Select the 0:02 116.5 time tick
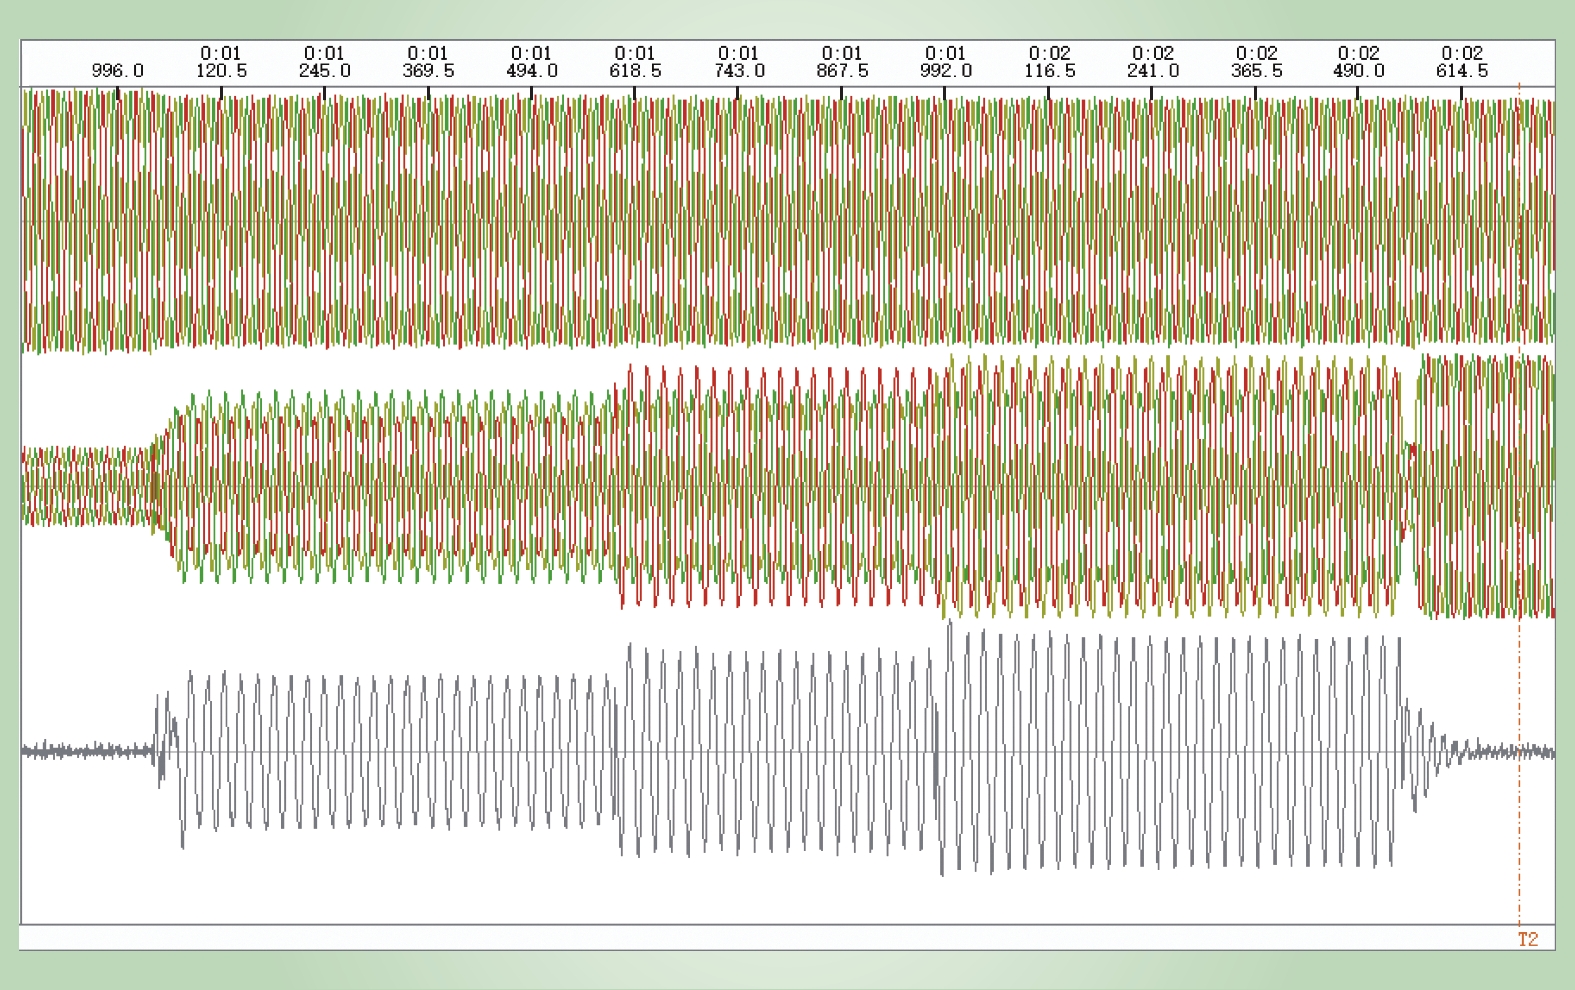The height and width of the screenshot is (990, 1575). (x=1049, y=62)
